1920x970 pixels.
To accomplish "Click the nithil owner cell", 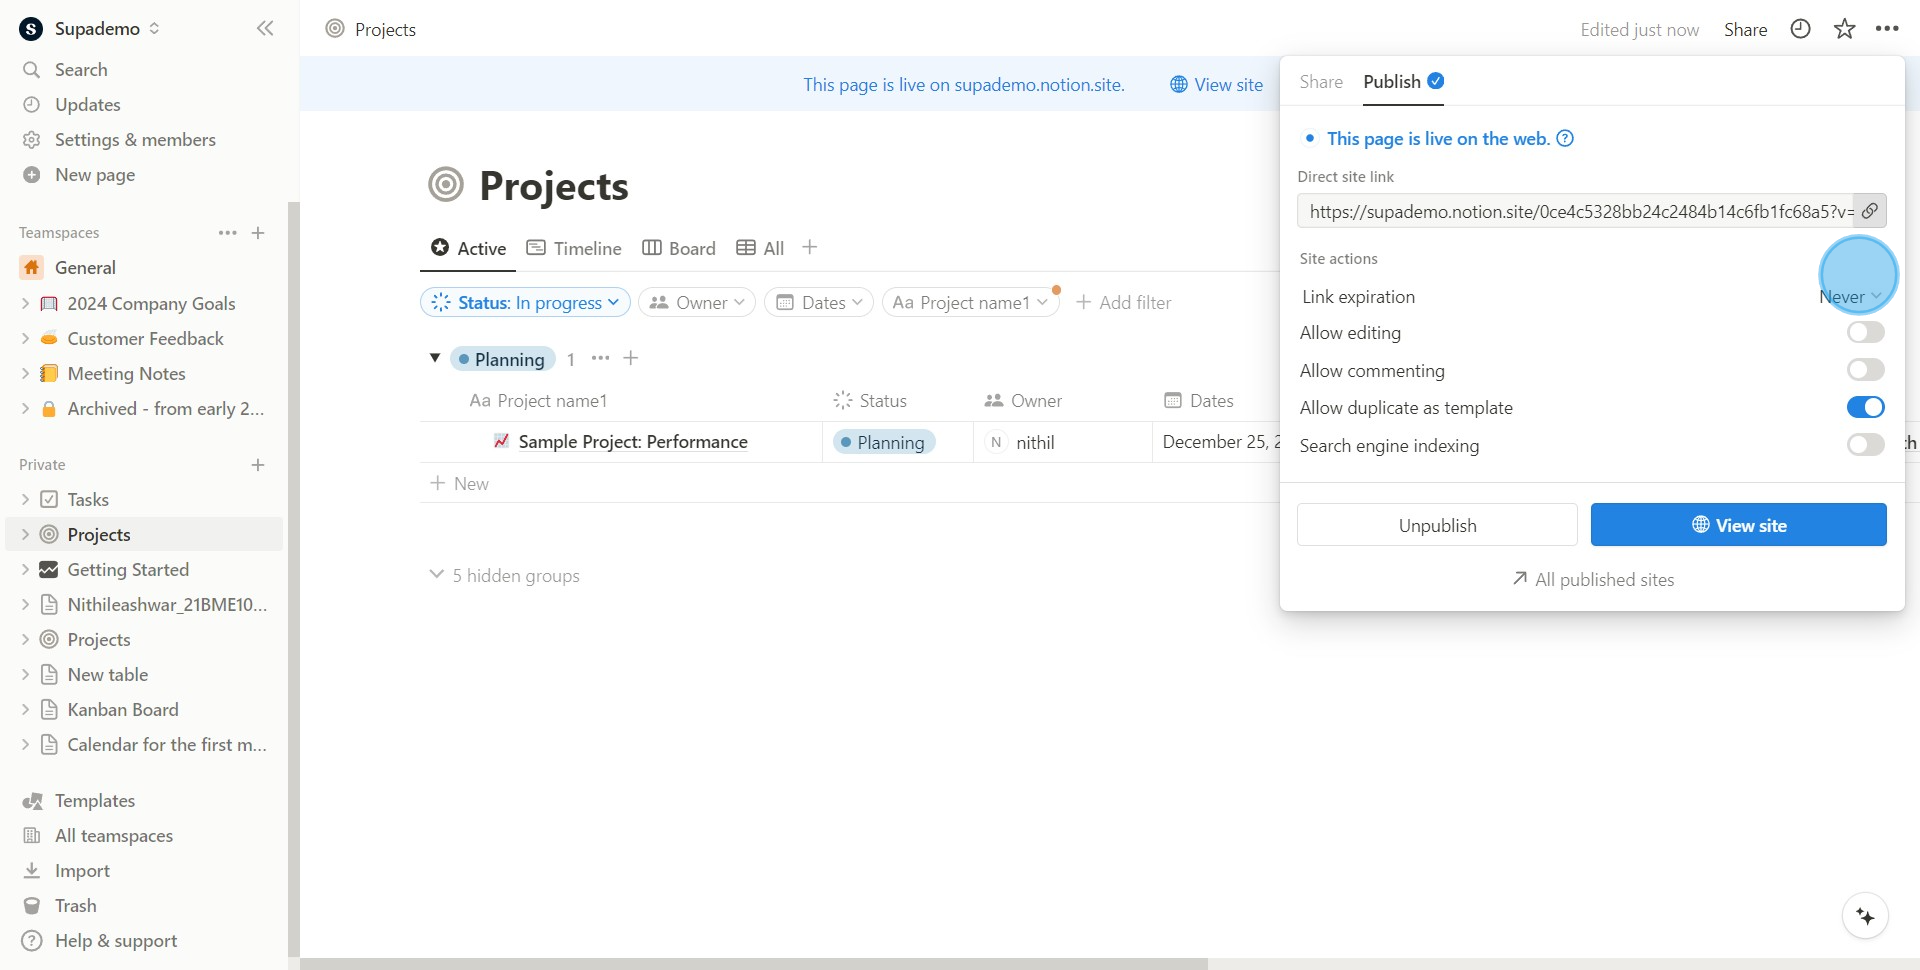I will (1062, 442).
